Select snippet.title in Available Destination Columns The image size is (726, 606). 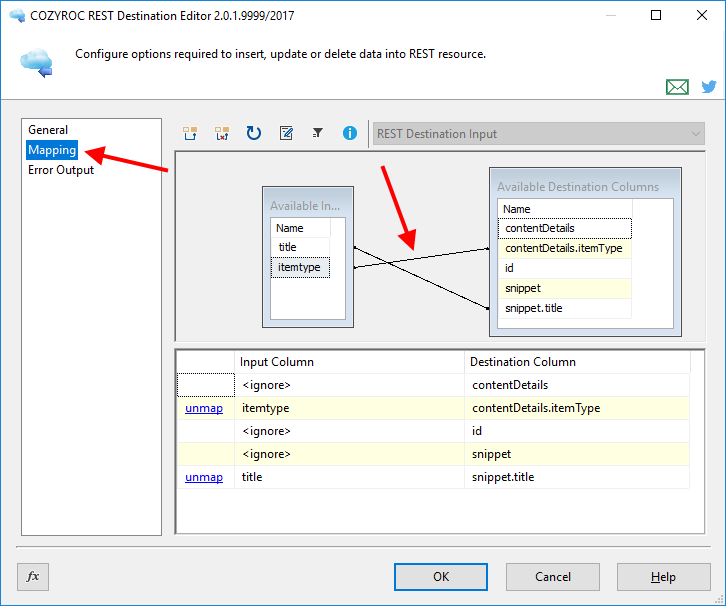[564, 308]
